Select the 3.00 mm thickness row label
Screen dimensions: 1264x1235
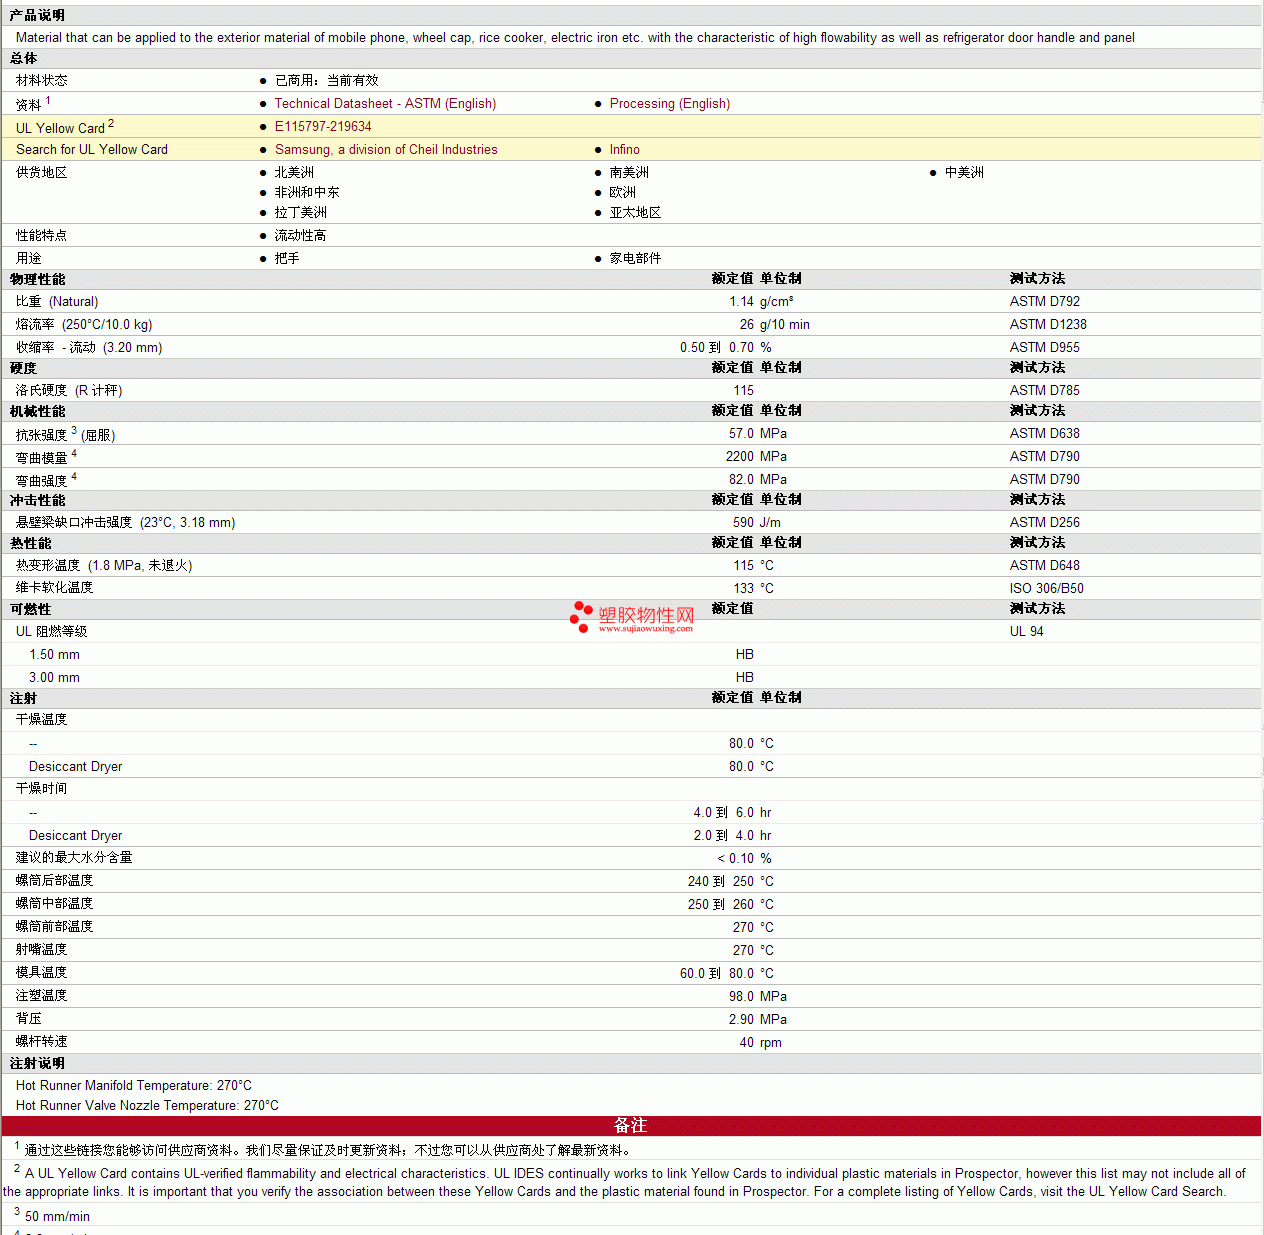(x=54, y=678)
